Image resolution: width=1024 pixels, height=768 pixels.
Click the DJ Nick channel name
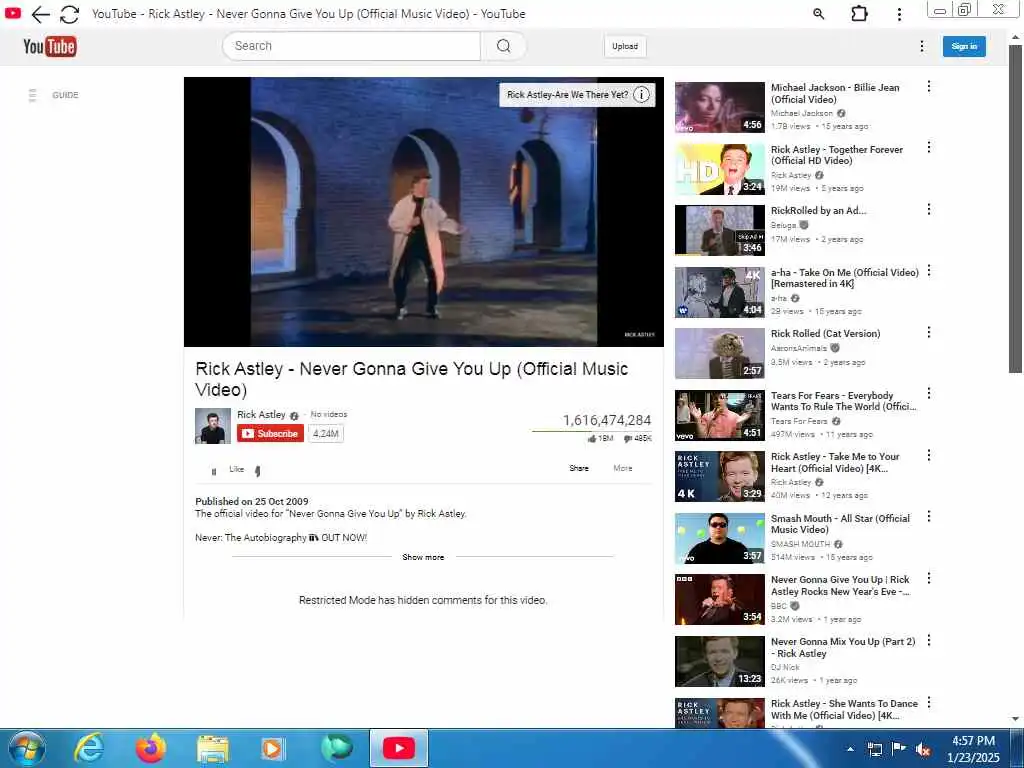(x=785, y=667)
